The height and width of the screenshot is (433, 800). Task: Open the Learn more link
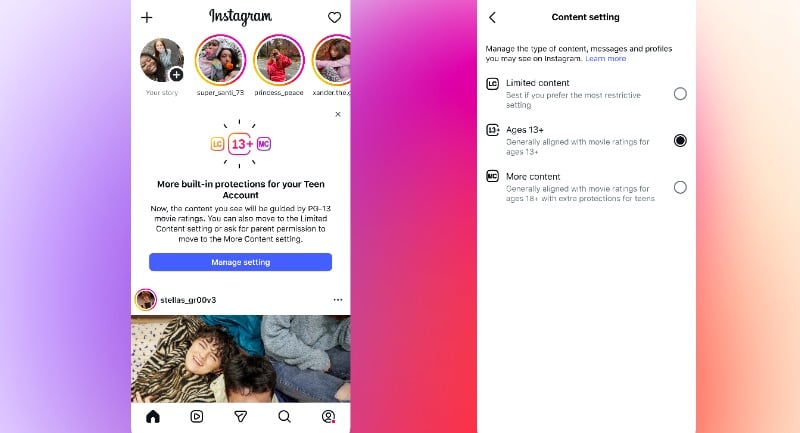click(x=606, y=59)
